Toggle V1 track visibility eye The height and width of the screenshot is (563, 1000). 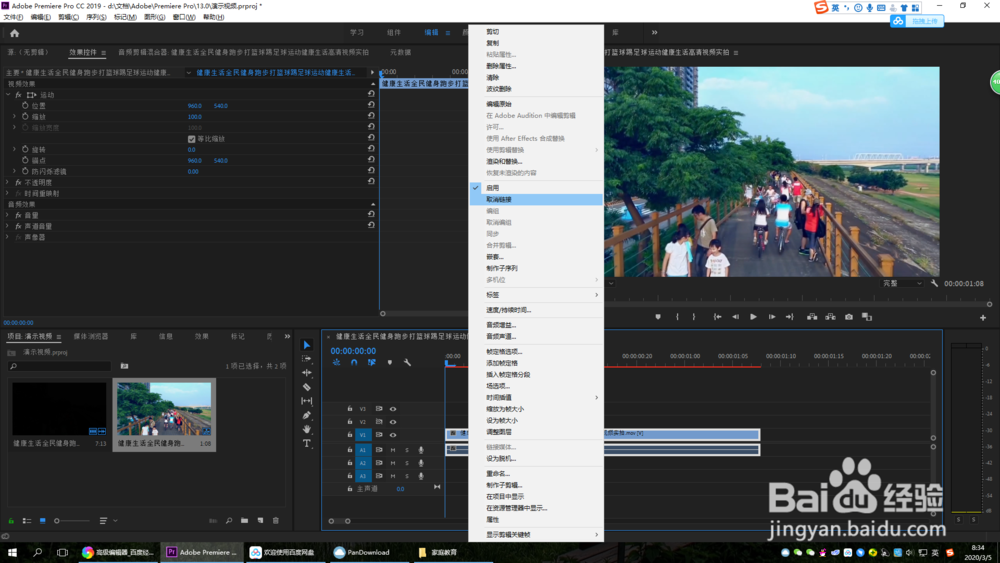(393, 435)
